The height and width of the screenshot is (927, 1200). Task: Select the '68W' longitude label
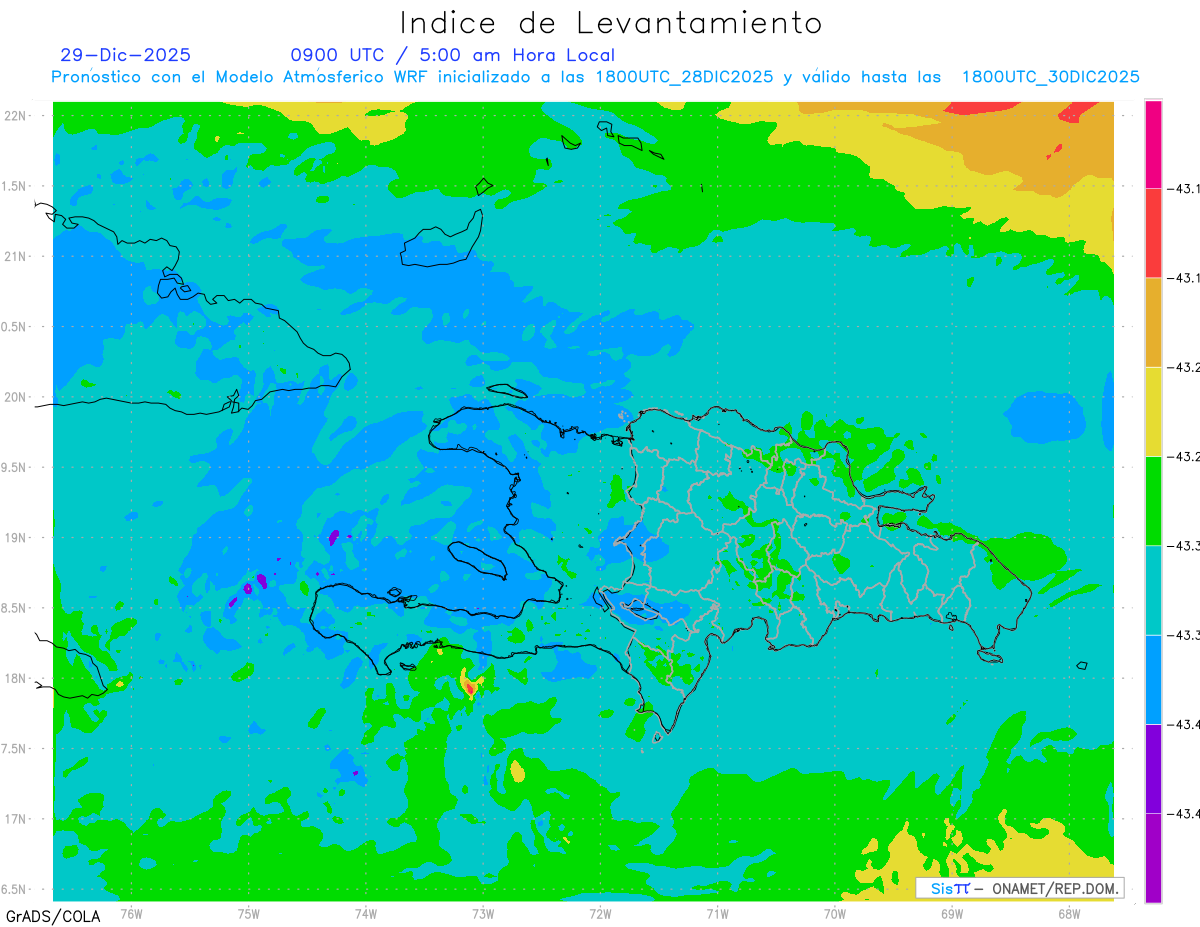1069,912
